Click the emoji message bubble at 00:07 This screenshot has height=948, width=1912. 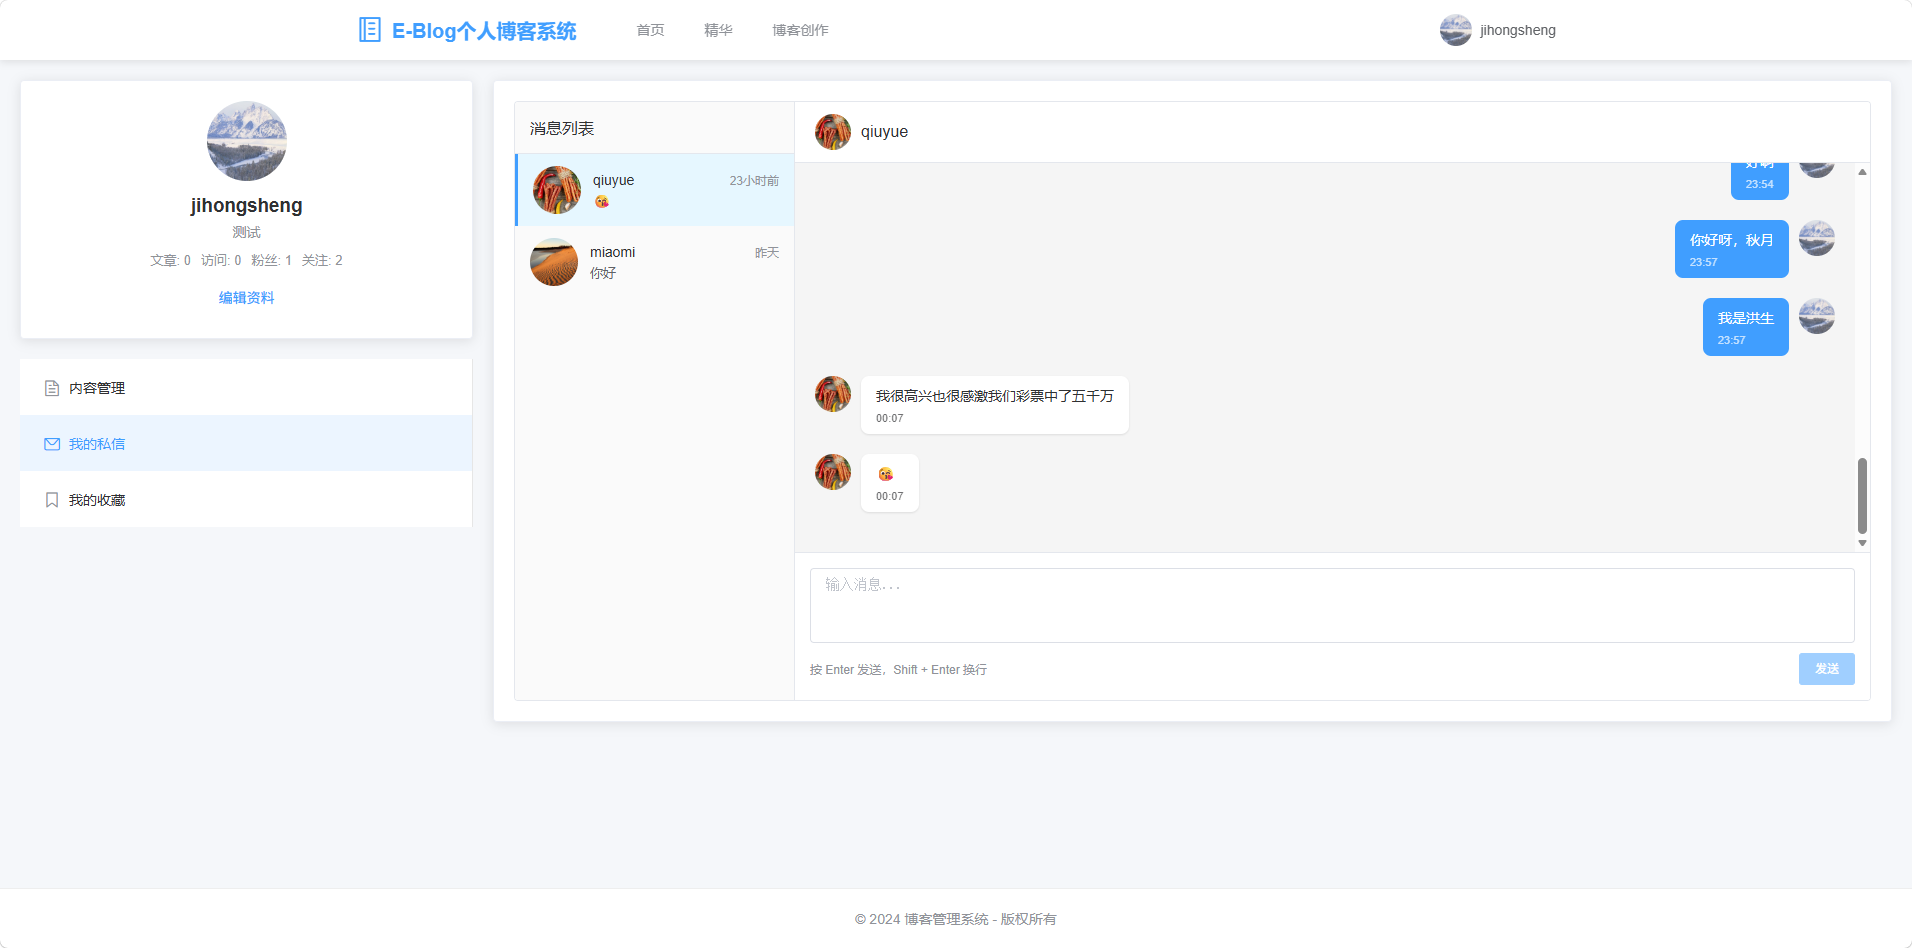point(890,483)
